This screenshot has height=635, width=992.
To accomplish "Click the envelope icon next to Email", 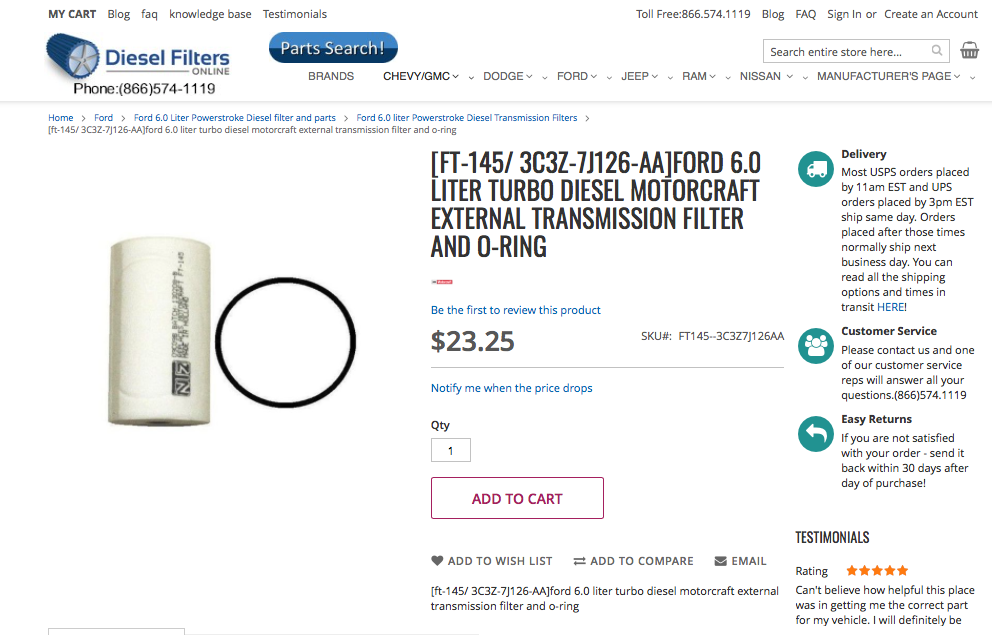I will point(722,561).
